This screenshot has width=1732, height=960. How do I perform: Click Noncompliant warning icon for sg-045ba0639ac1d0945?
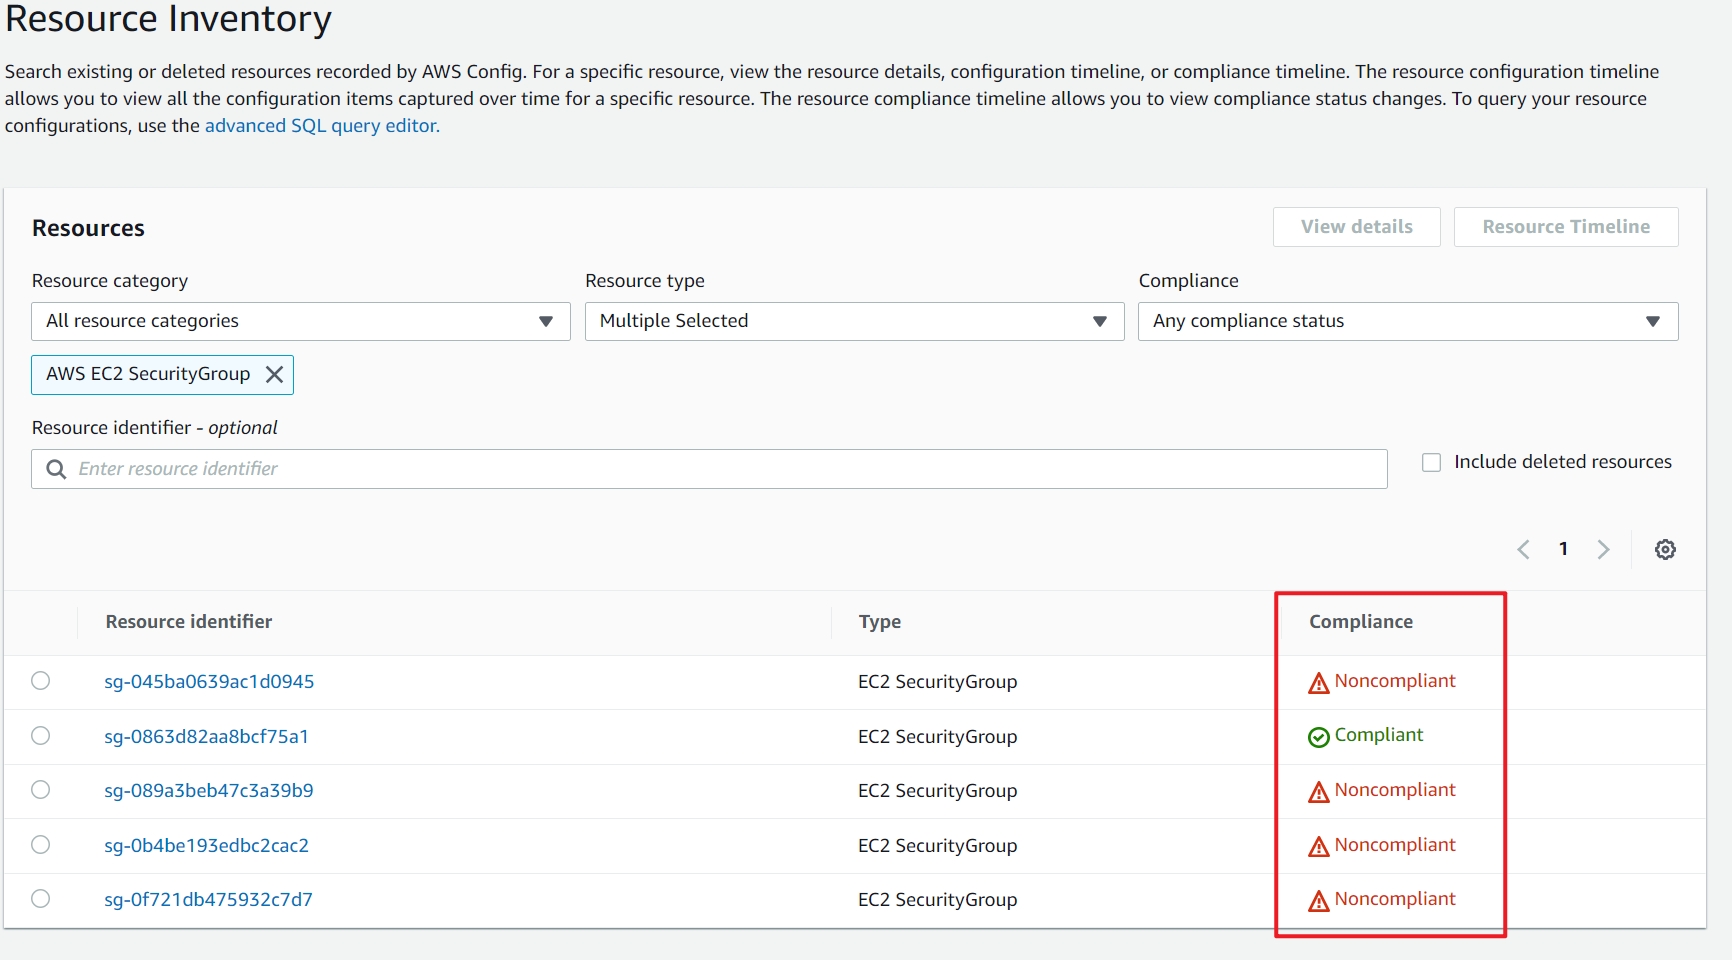pyautogui.click(x=1319, y=683)
